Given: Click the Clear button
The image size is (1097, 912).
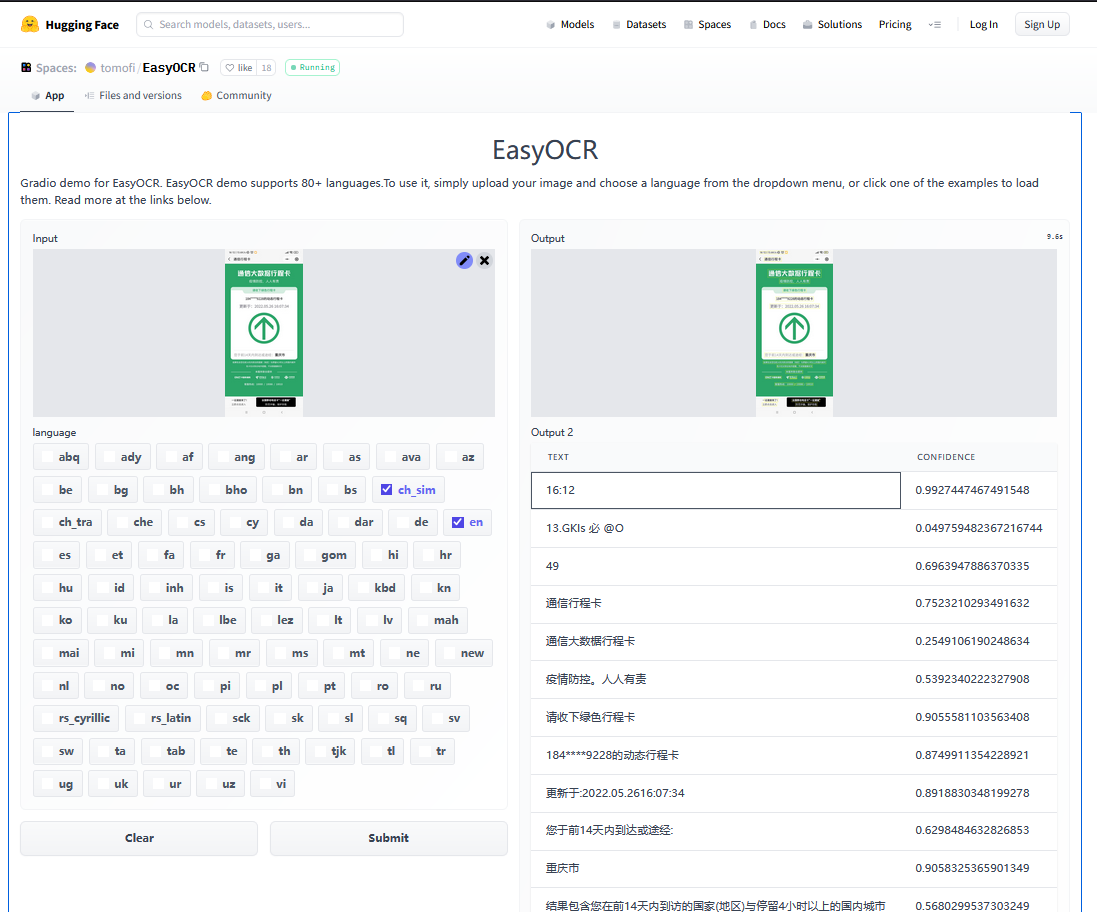Looking at the screenshot, I should pyautogui.click(x=139, y=838).
